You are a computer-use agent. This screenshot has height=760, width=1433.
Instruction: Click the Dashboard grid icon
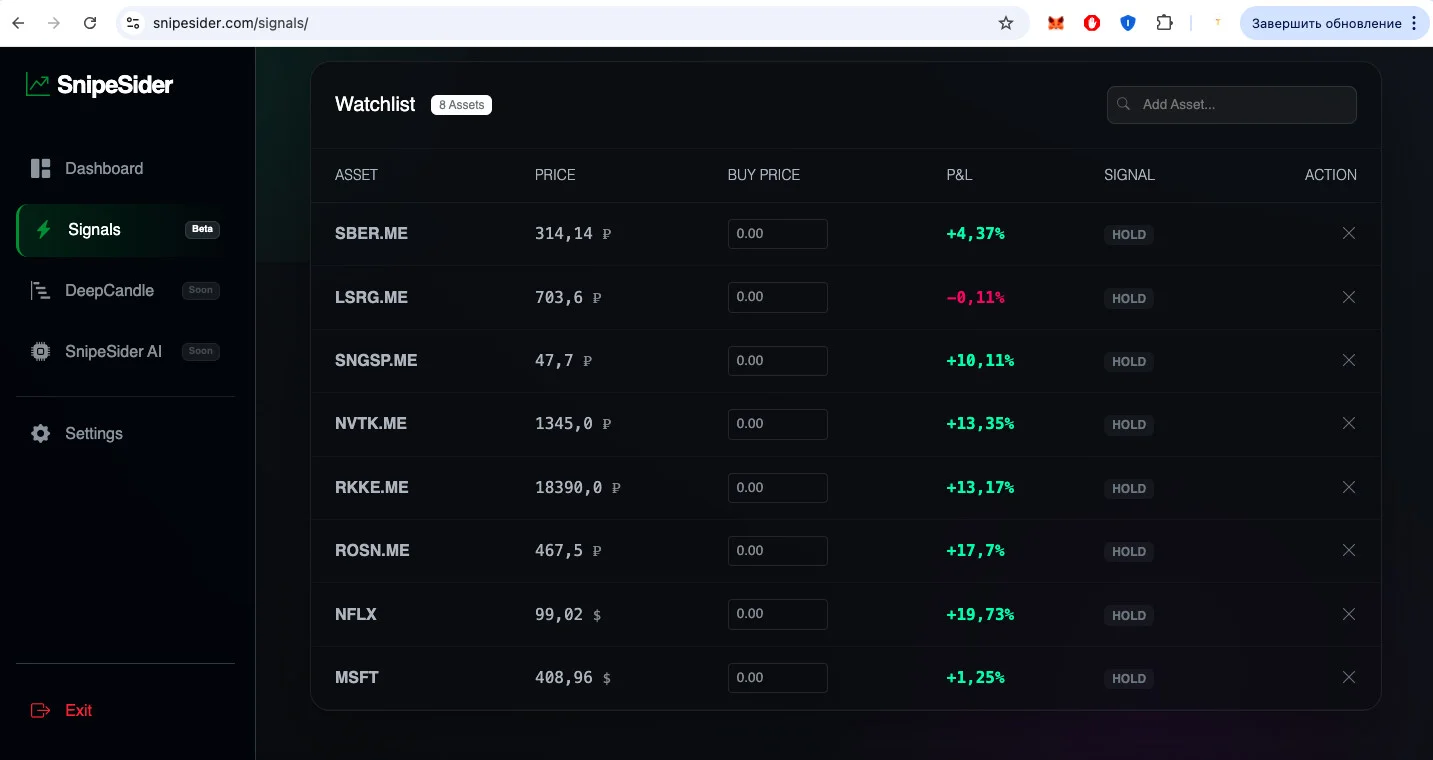click(x=41, y=168)
